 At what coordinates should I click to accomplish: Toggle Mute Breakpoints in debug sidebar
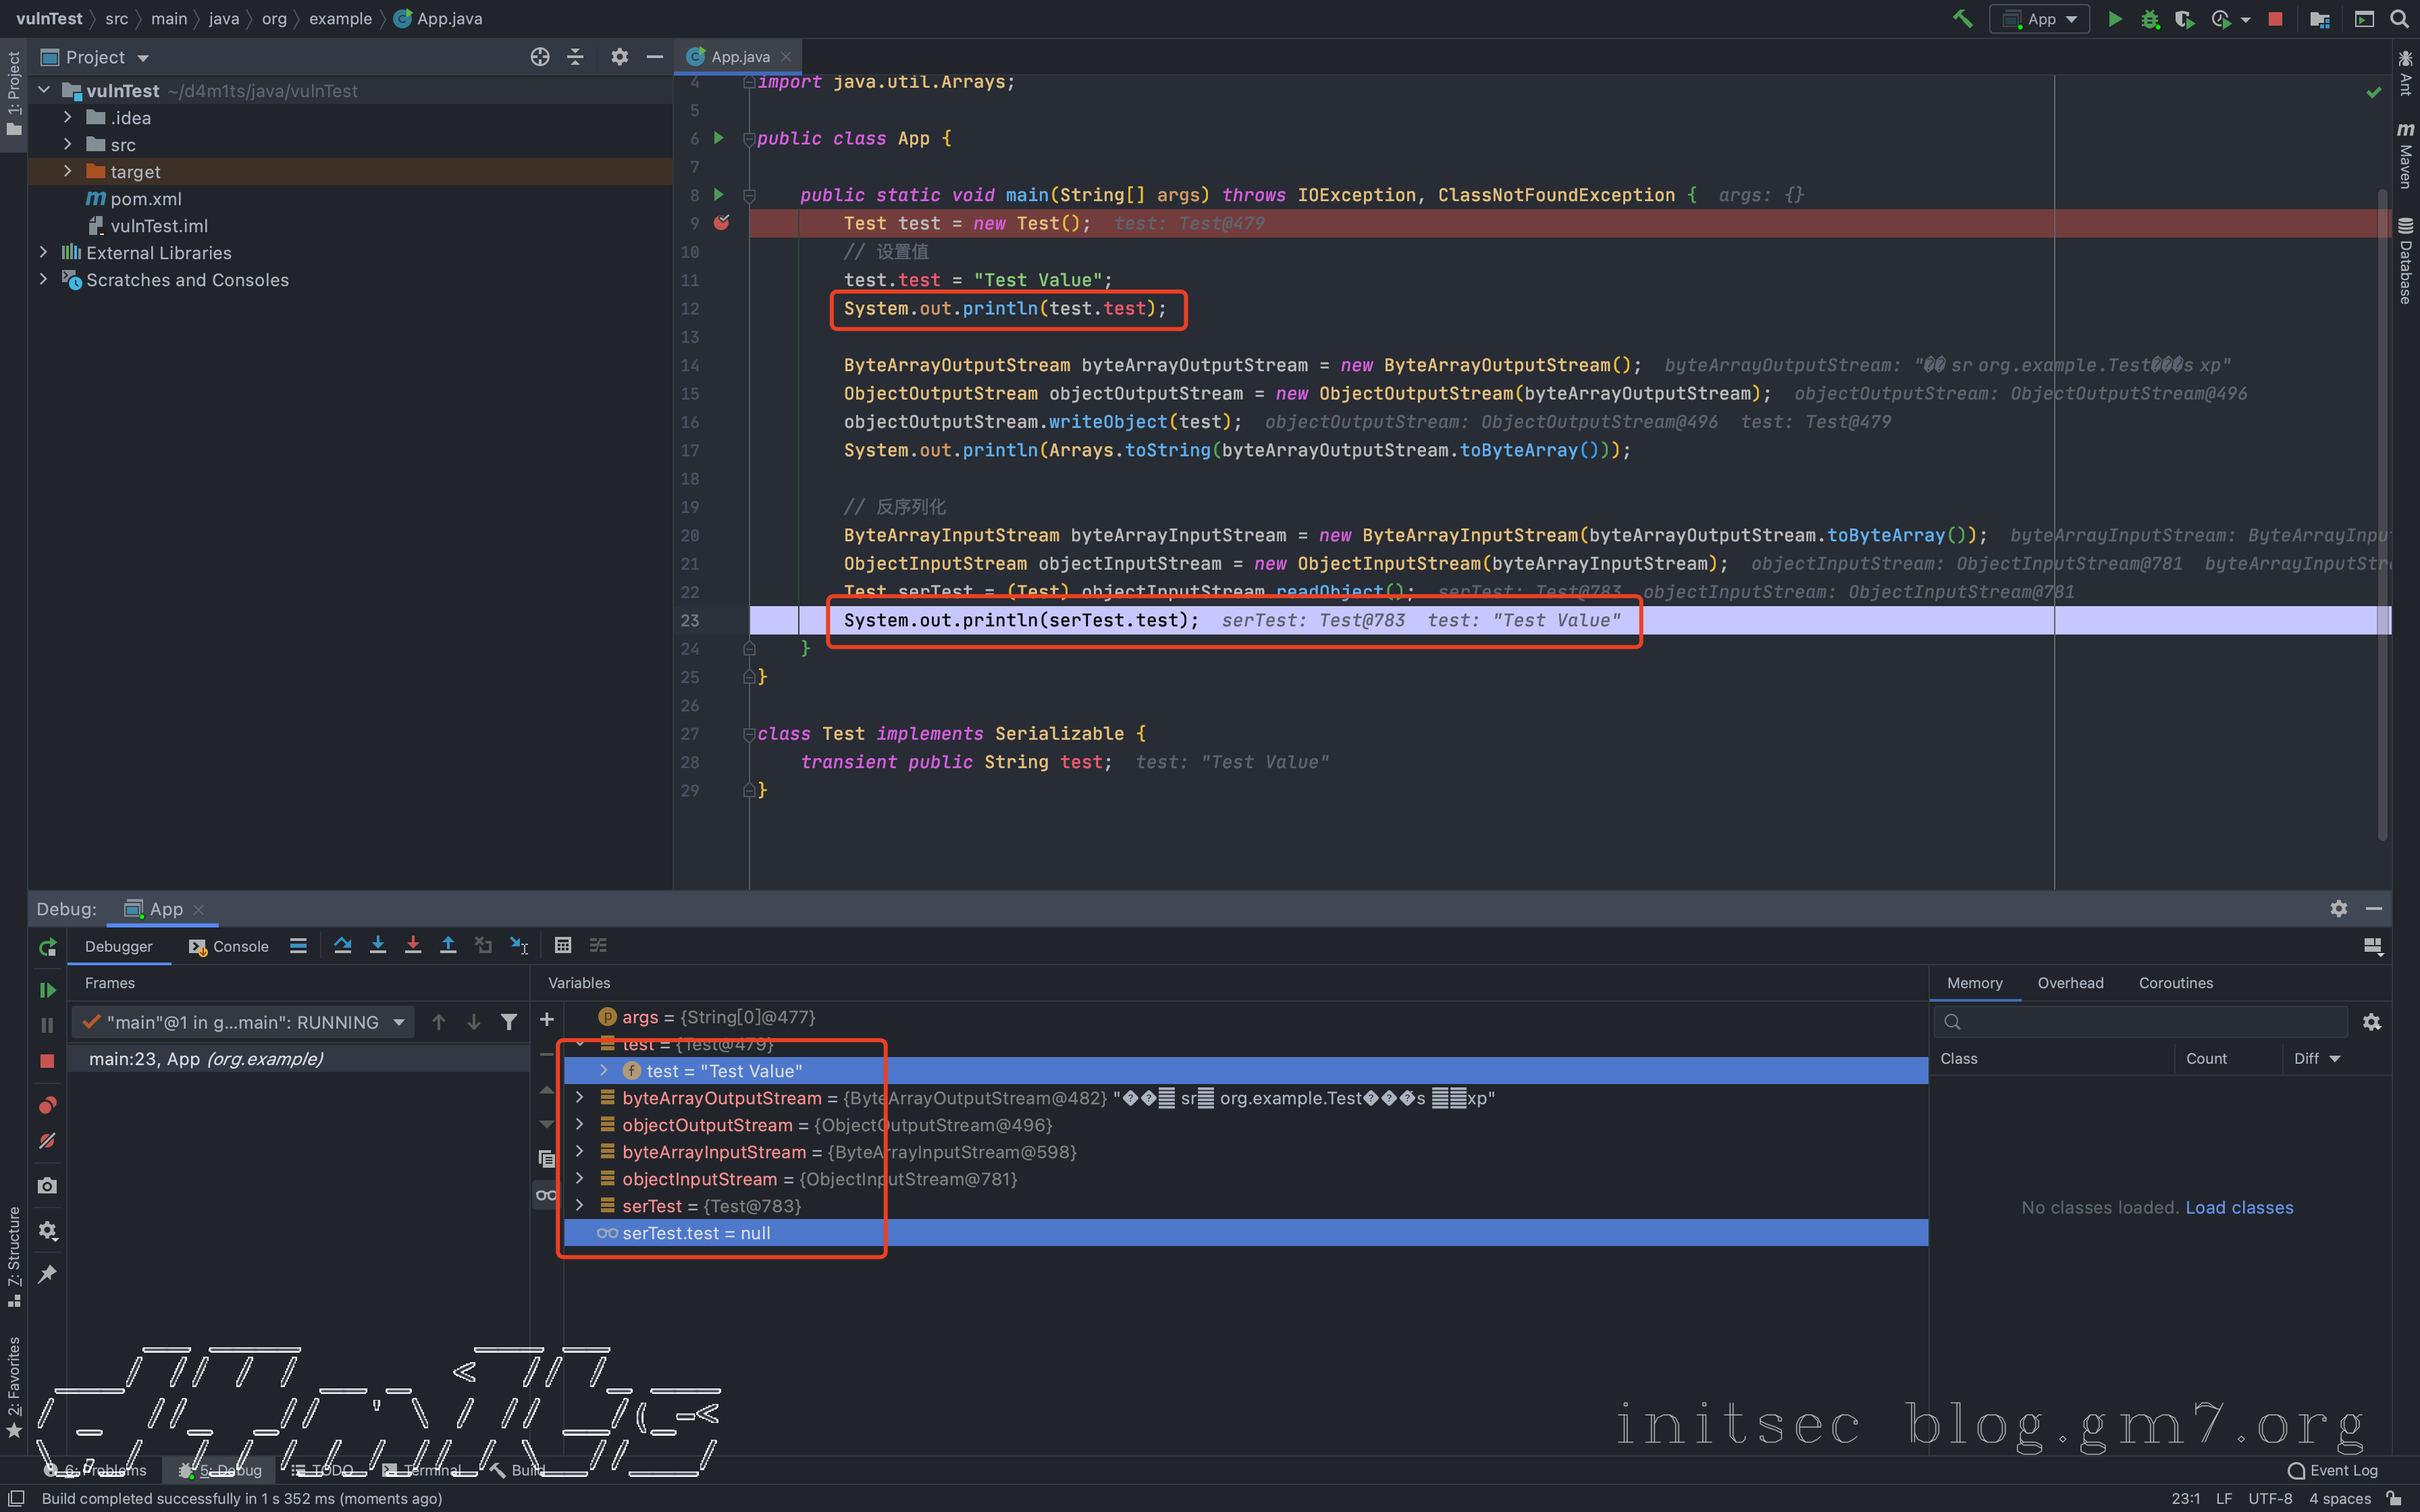click(47, 1141)
